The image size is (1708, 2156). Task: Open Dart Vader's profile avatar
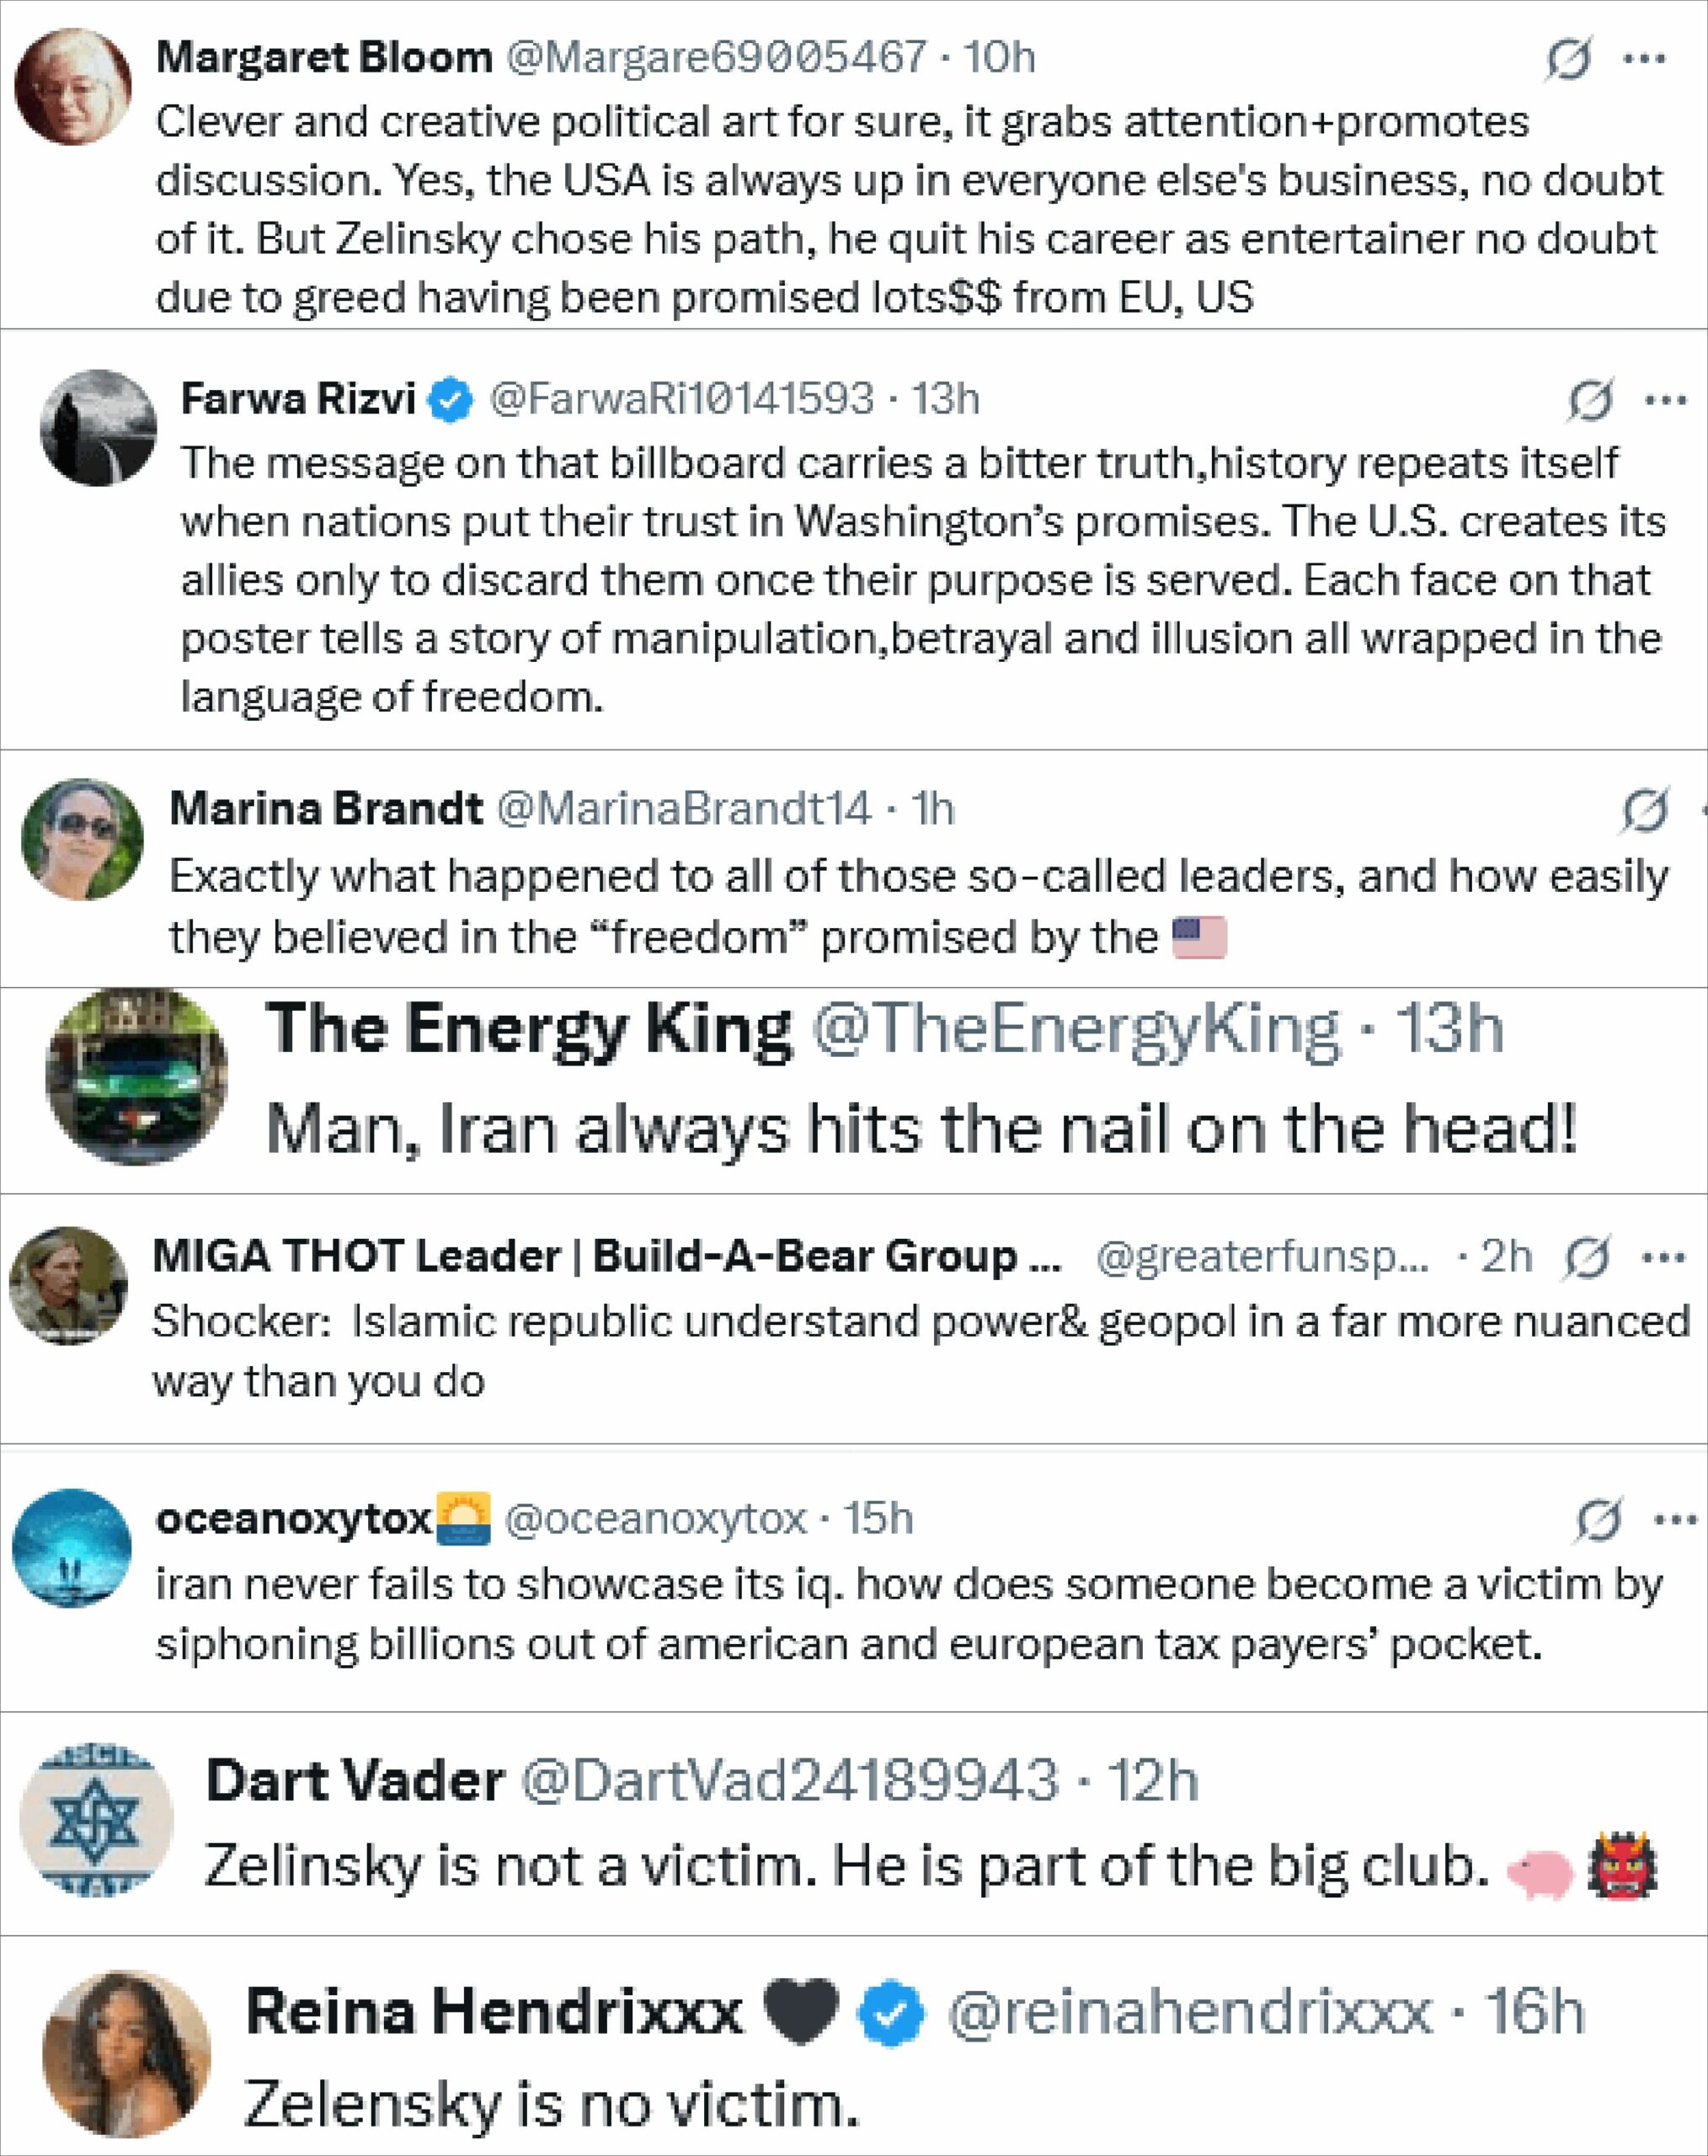[97, 1819]
